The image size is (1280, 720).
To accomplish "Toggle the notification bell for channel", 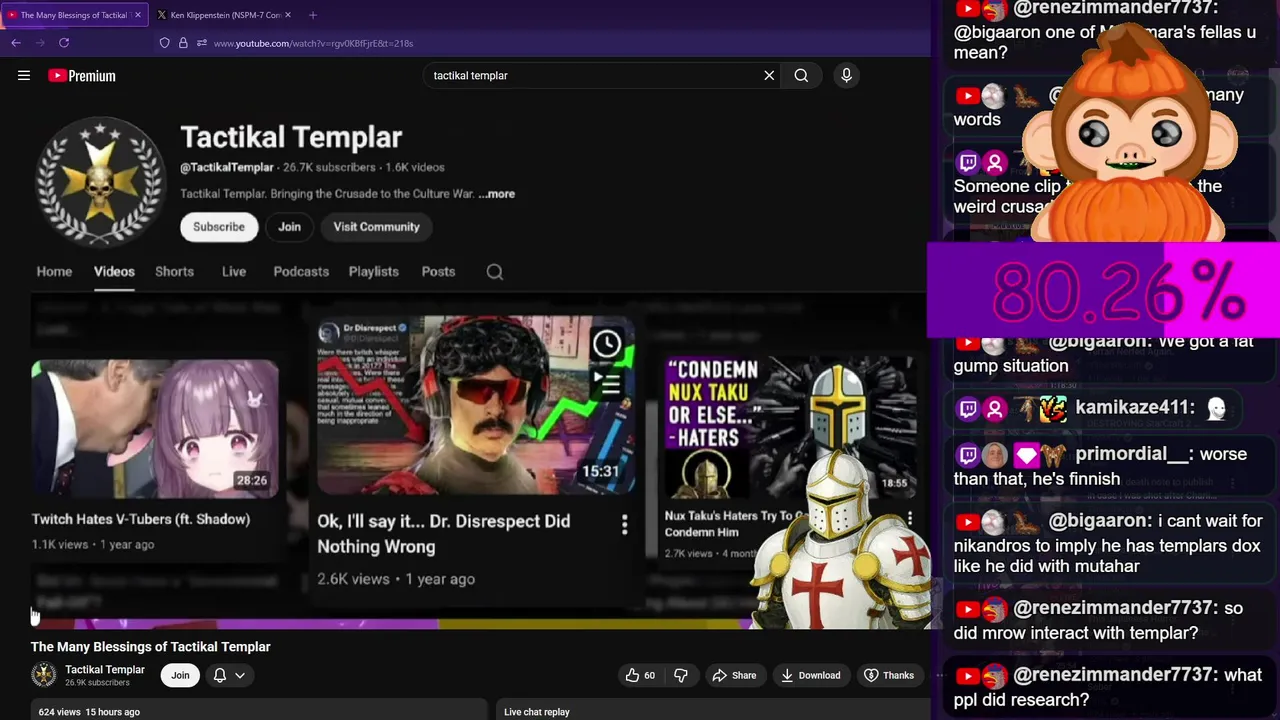I will tap(220, 675).
